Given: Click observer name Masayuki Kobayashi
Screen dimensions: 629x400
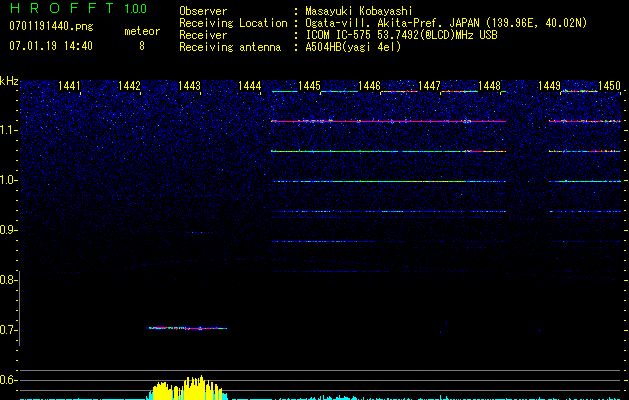Looking at the screenshot, I should click(x=359, y=11).
